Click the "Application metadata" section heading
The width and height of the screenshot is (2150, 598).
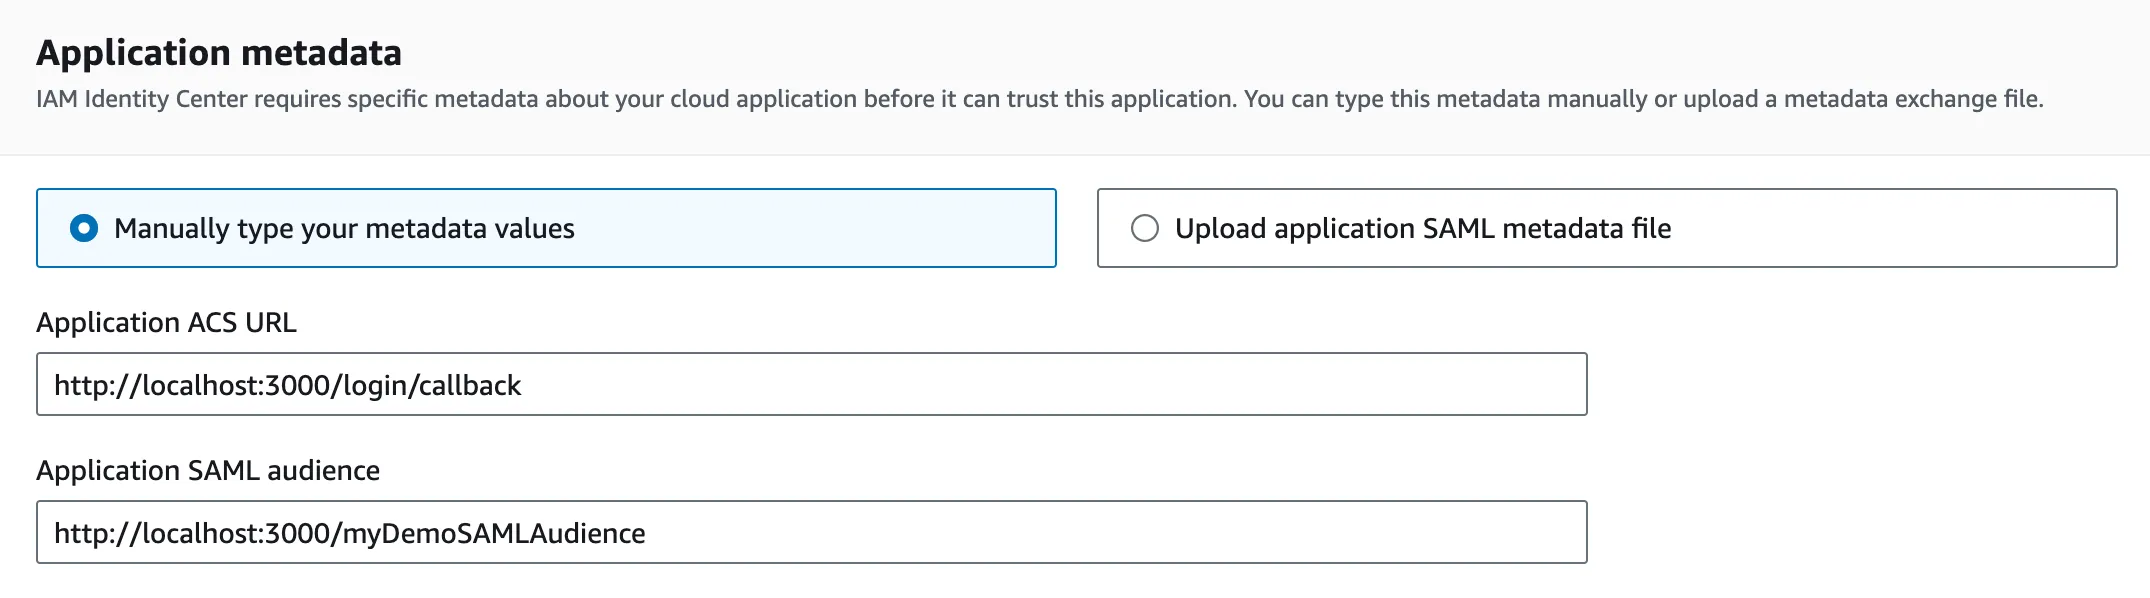219,53
